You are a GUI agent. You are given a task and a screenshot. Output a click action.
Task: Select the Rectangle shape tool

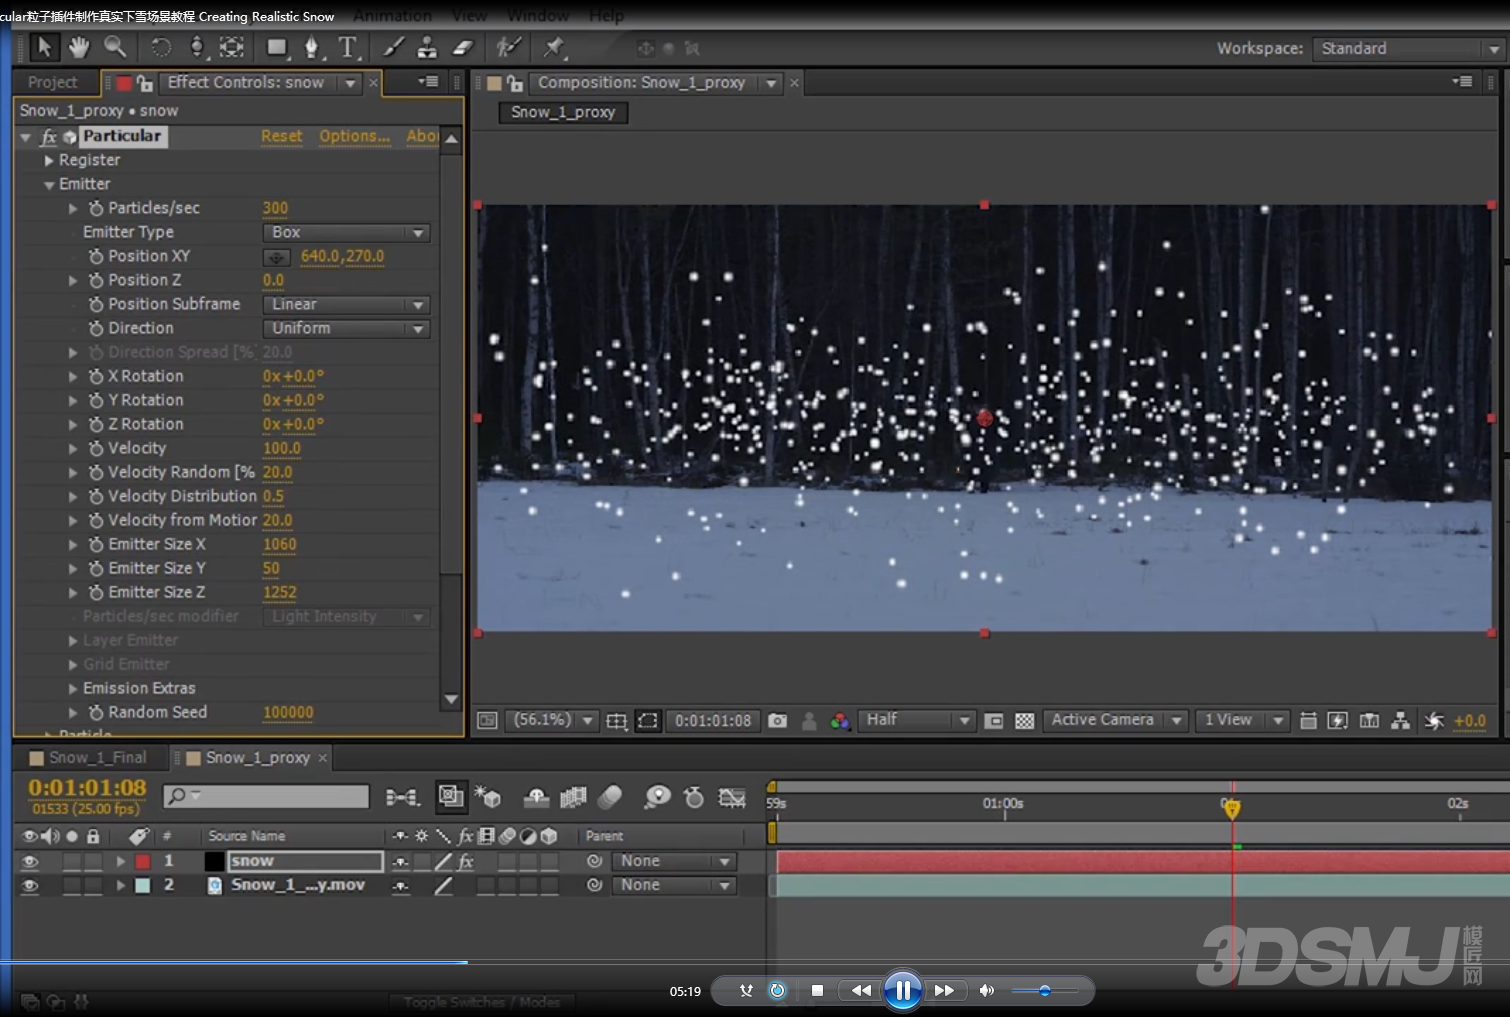click(x=277, y=47)
